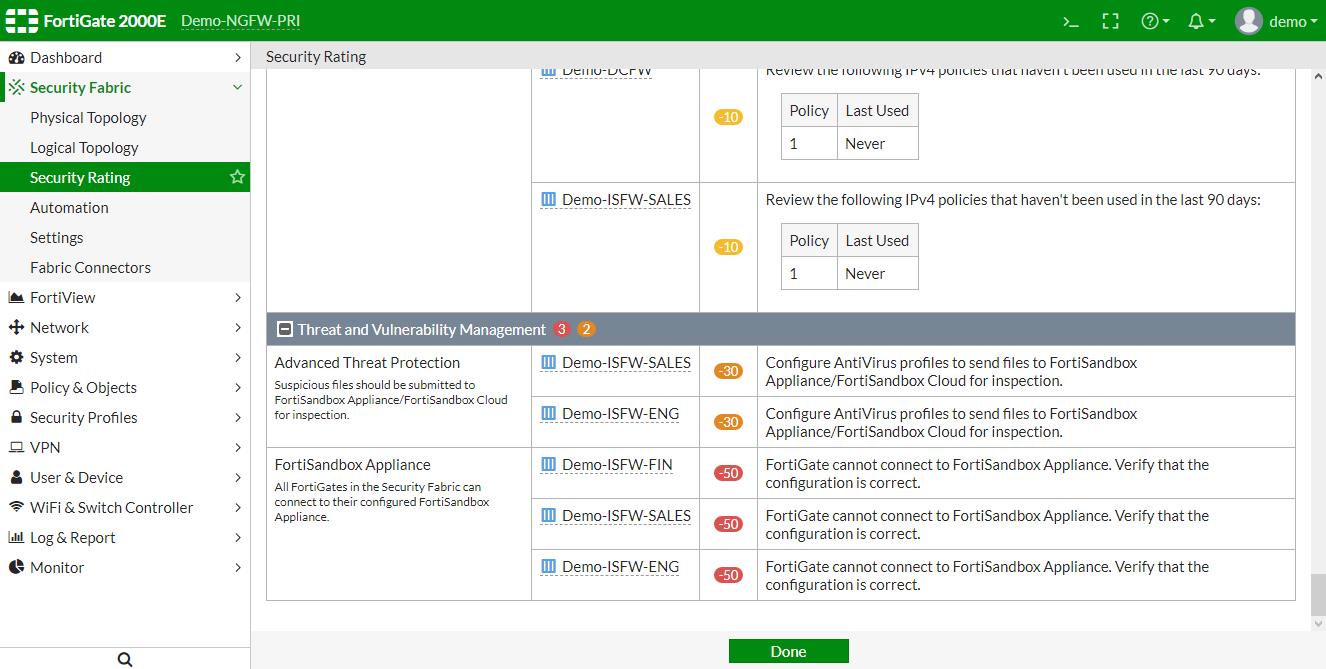Open the help question mark menu

(1155, 21)
